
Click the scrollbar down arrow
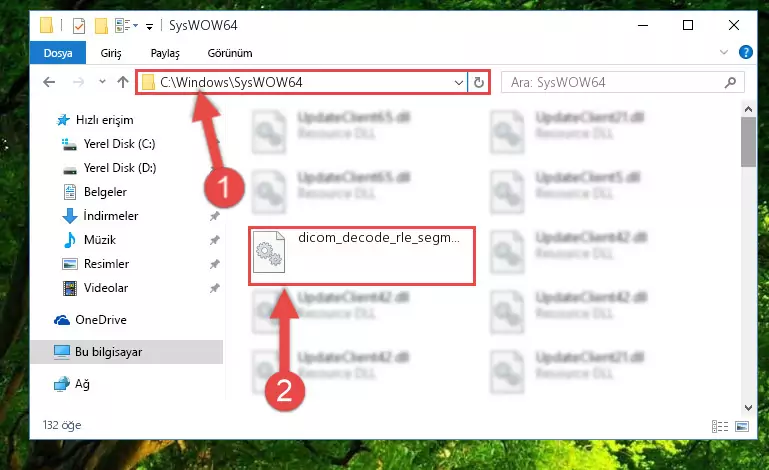click(748, 407)
